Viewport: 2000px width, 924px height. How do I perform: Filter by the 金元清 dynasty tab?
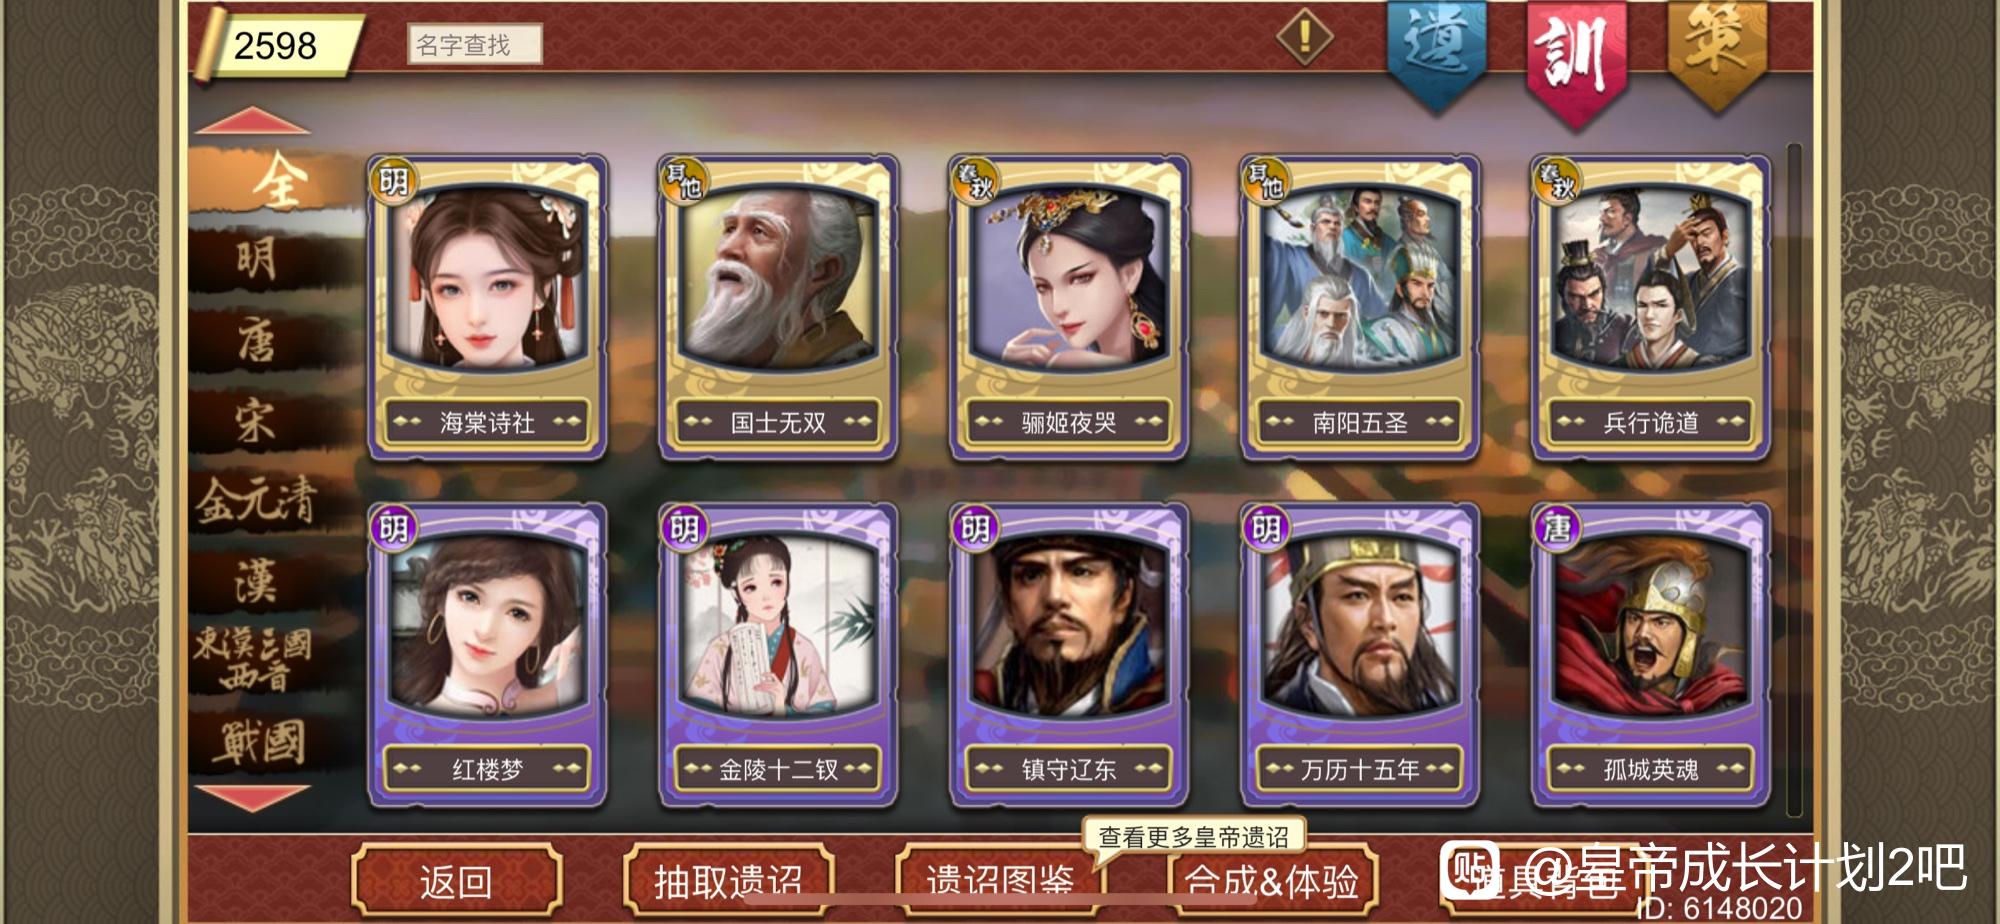pyautogui.click(x=257, y=499)
